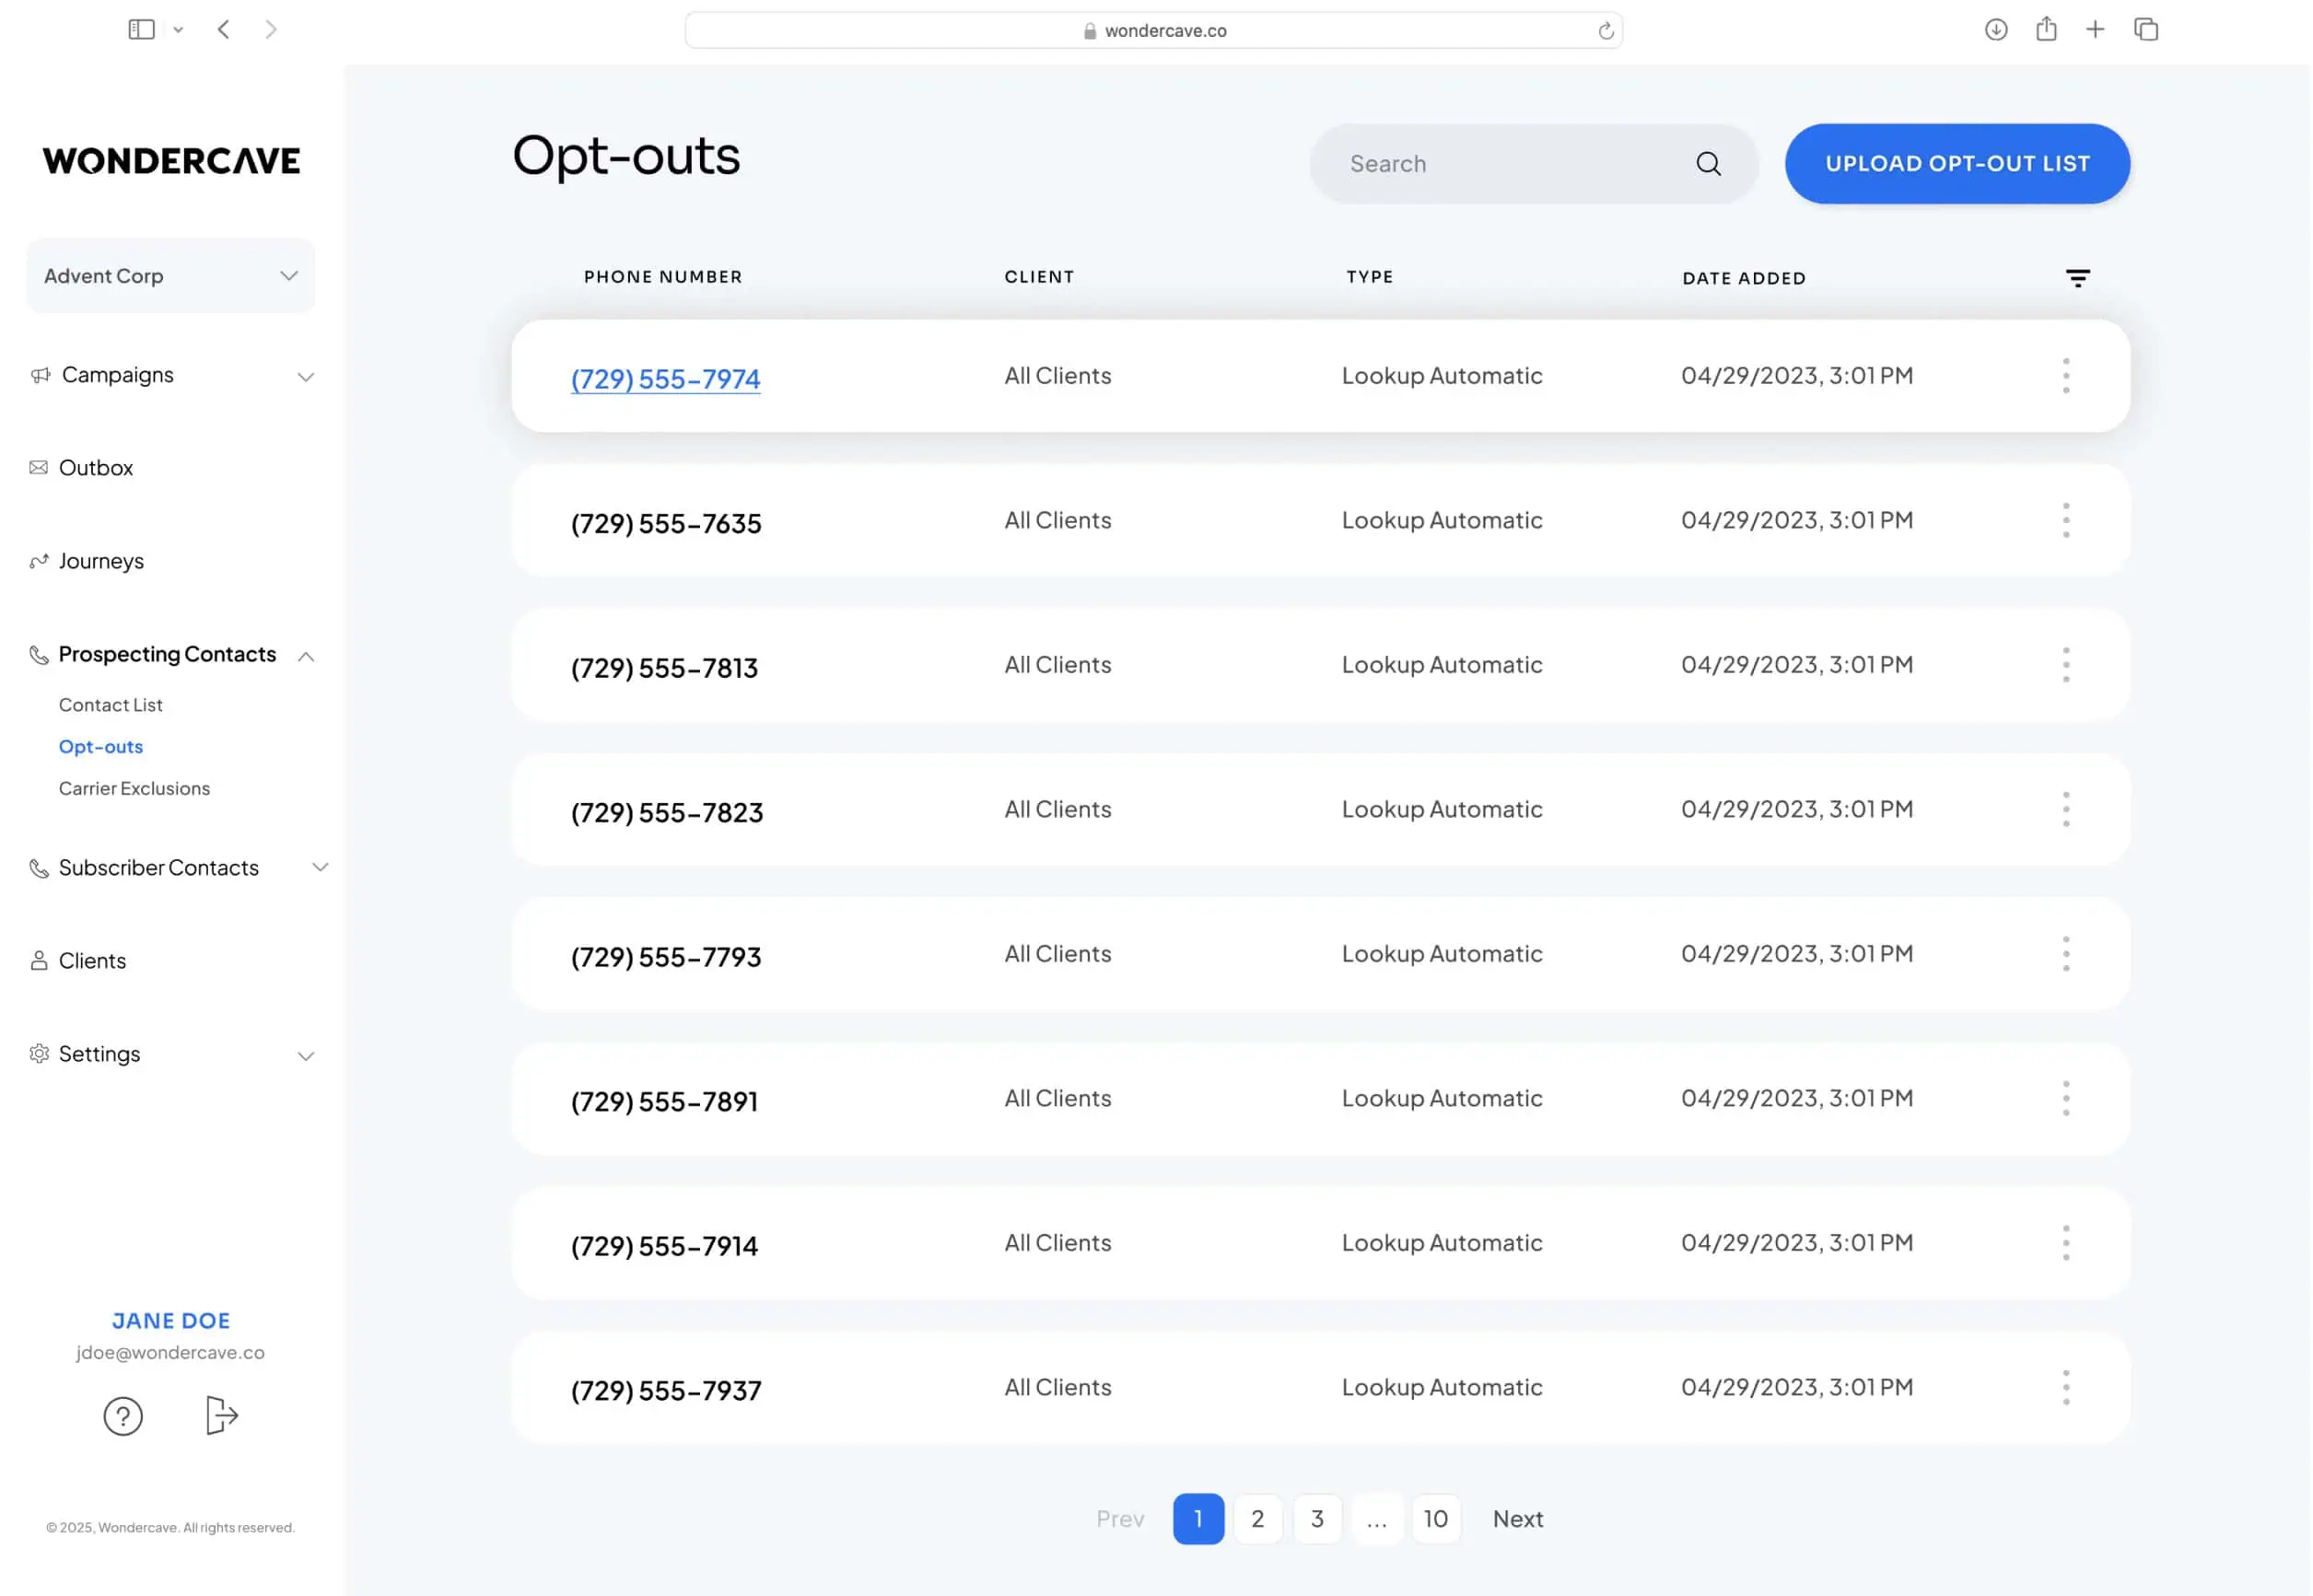Expand the Settings chevron
This screenshot has height=1596, width=2313.
(x=306, y=1056)
